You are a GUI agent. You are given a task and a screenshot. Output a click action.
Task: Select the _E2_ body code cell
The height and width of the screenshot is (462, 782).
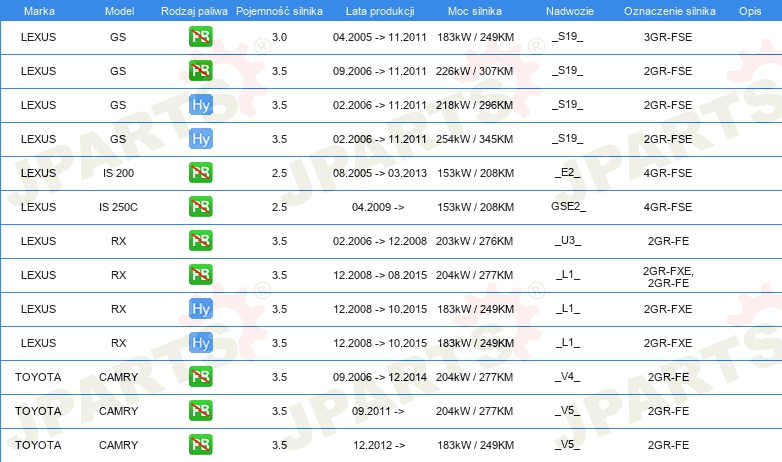tap(568, 173)
